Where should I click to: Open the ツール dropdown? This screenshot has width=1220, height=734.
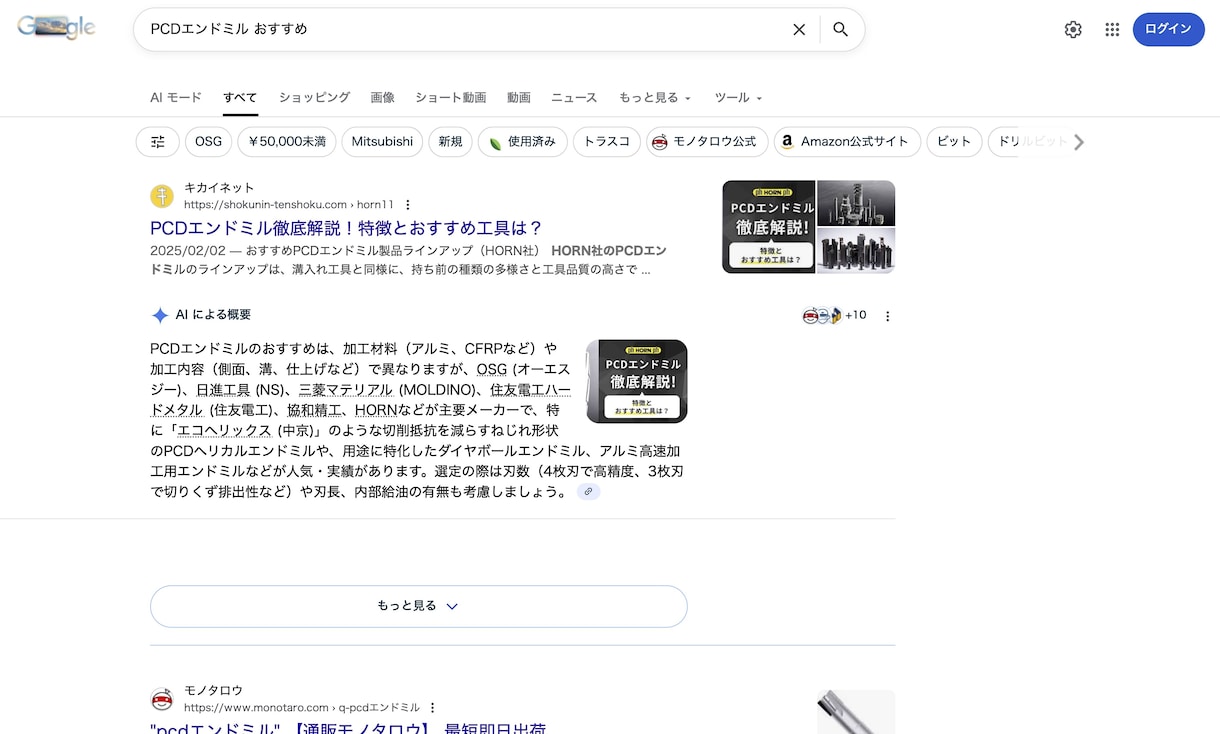click(738, 97)
